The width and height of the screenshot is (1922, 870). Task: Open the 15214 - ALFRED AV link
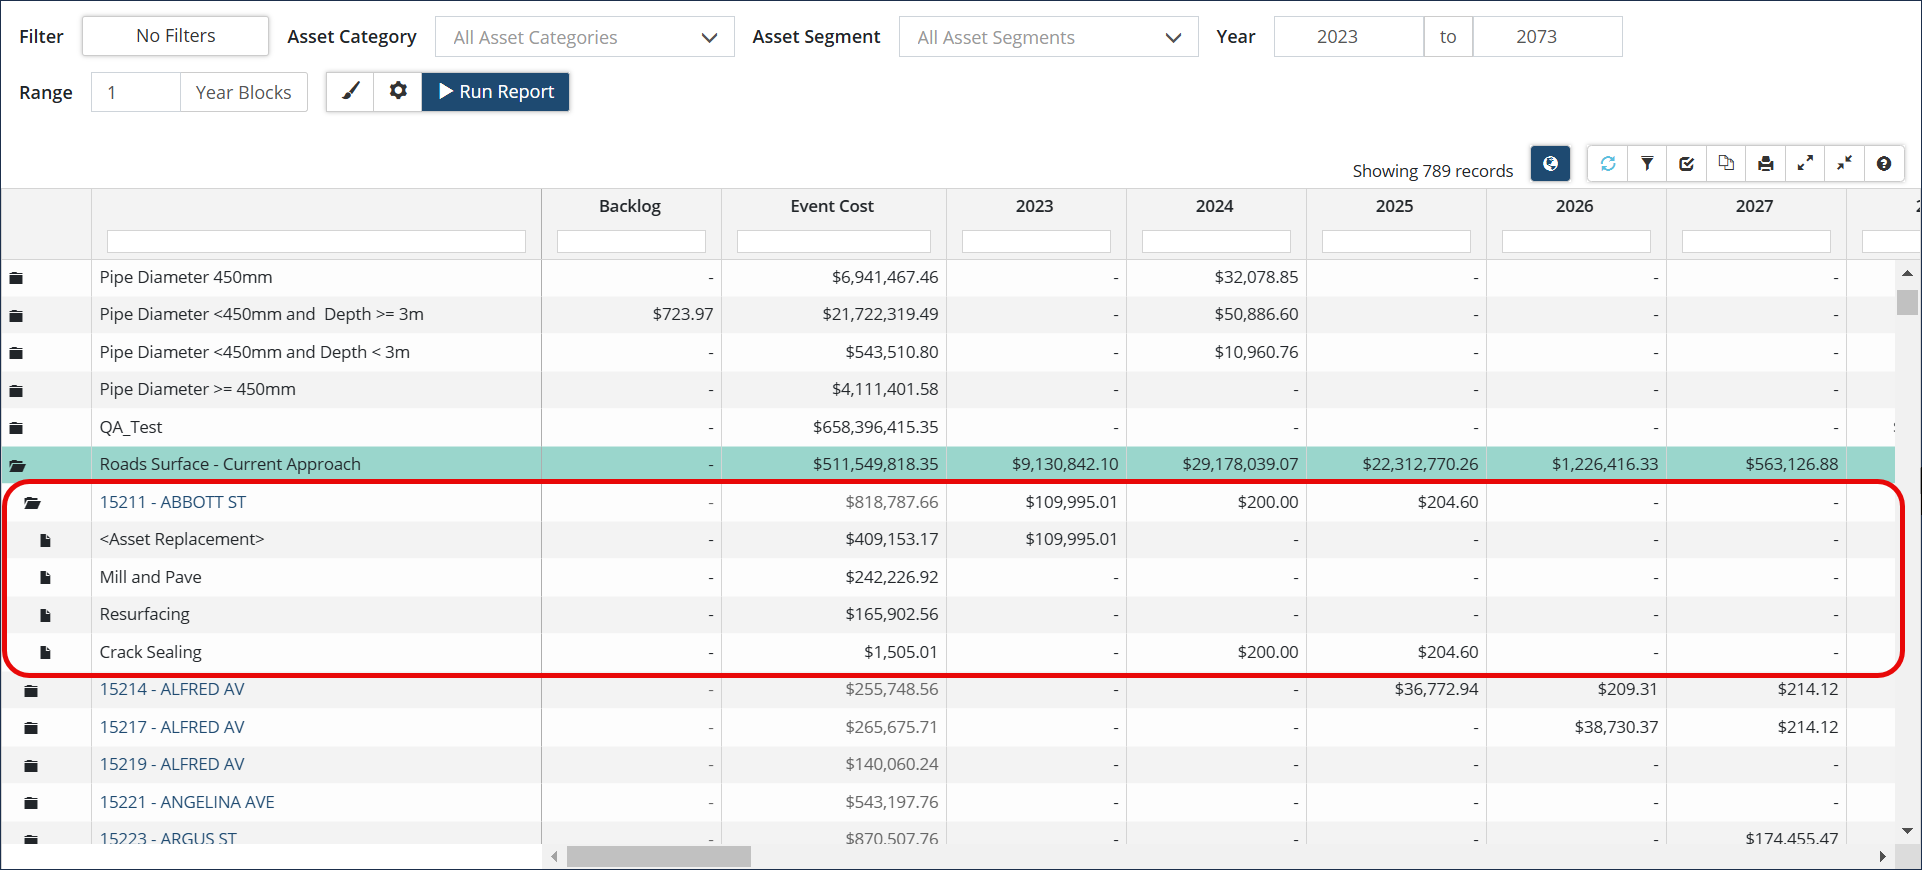pos(172,689)
